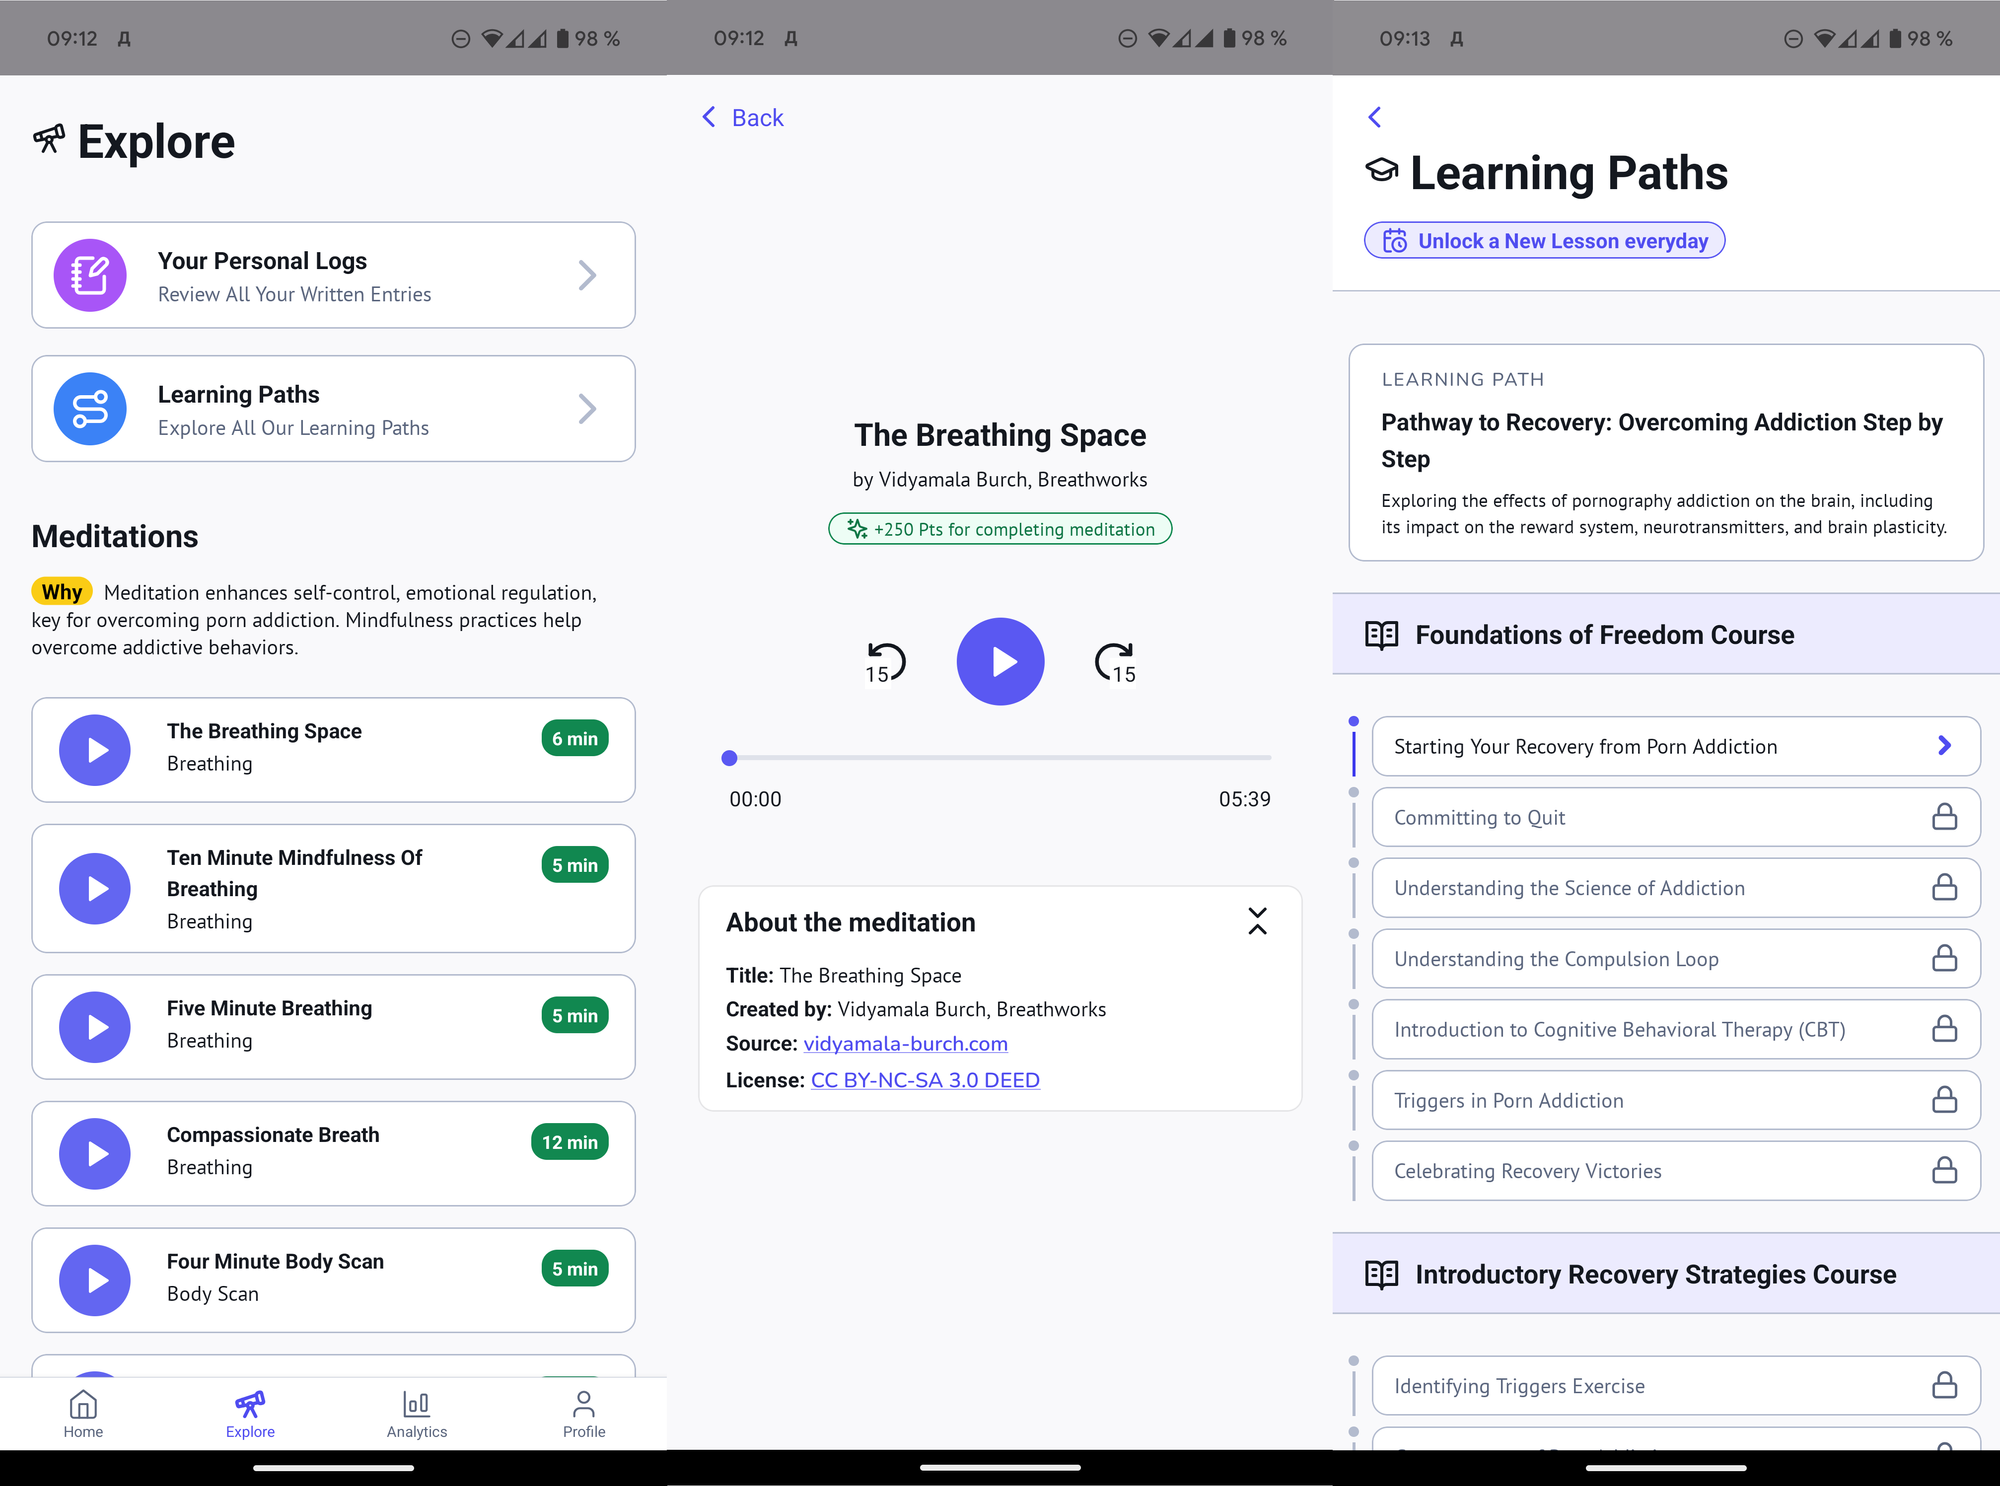Open the vidyamala-burch.com source link
The image size is (2000, 1486).
906,1044
